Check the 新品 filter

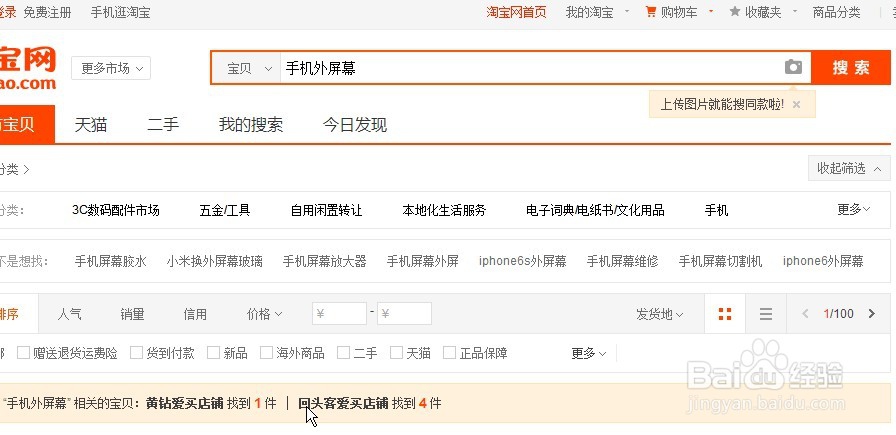[213, 353]
